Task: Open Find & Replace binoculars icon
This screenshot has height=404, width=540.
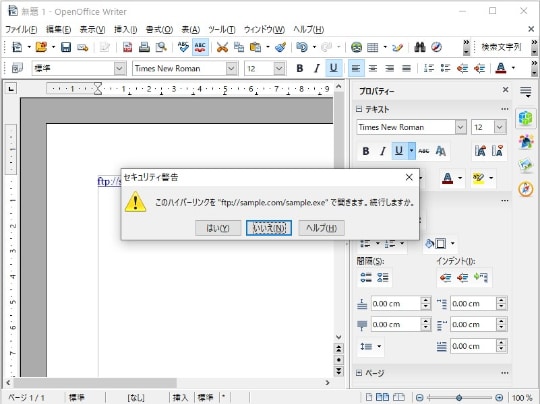Action: [419, 47]
